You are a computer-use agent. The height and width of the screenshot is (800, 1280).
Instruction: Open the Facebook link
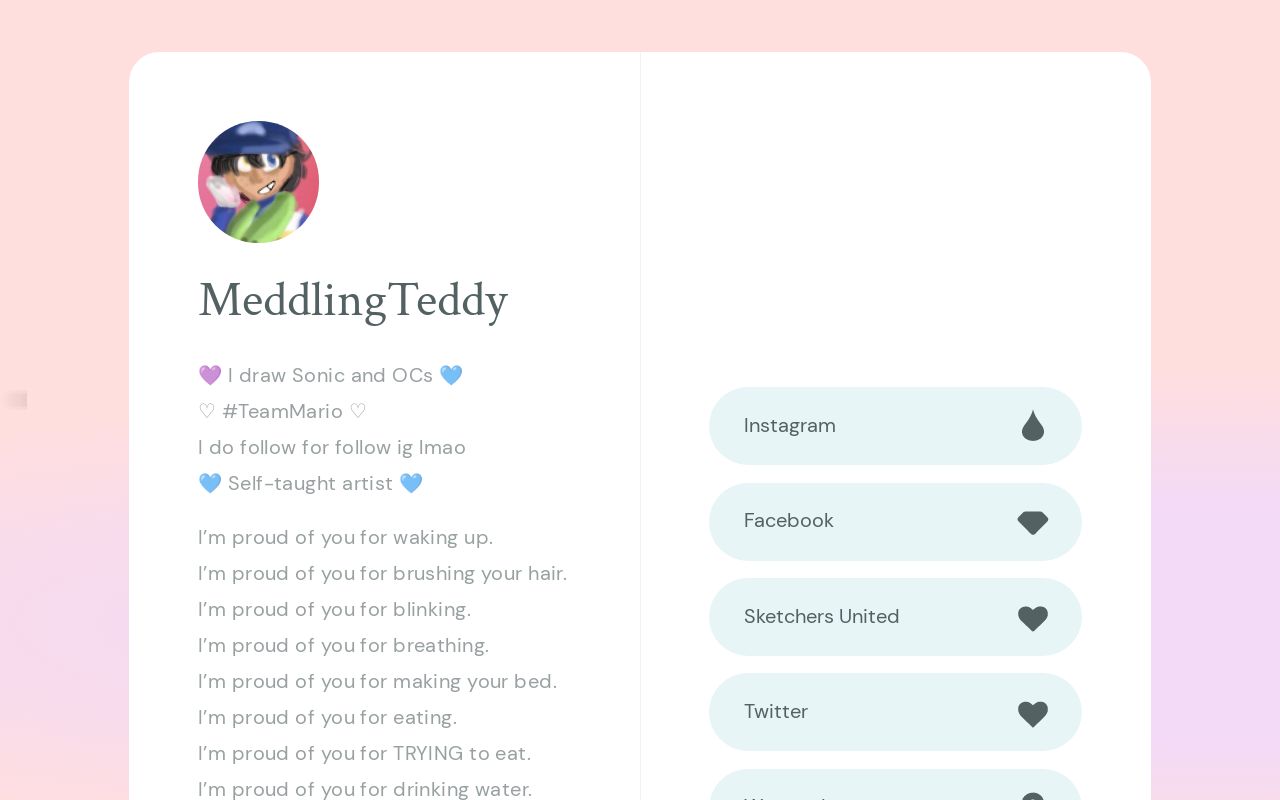click(895, 521)
